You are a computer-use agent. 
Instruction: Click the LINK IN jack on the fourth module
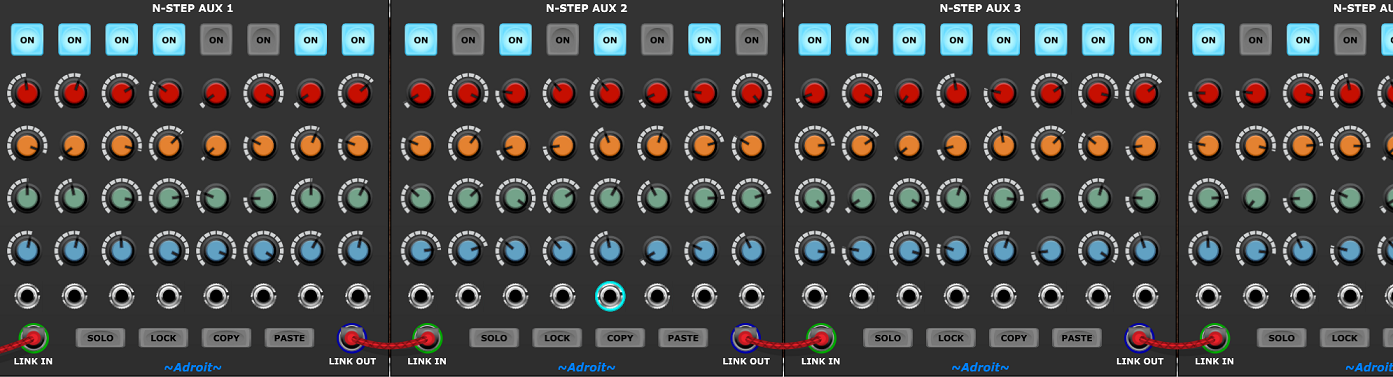(x=1214, y=338)
